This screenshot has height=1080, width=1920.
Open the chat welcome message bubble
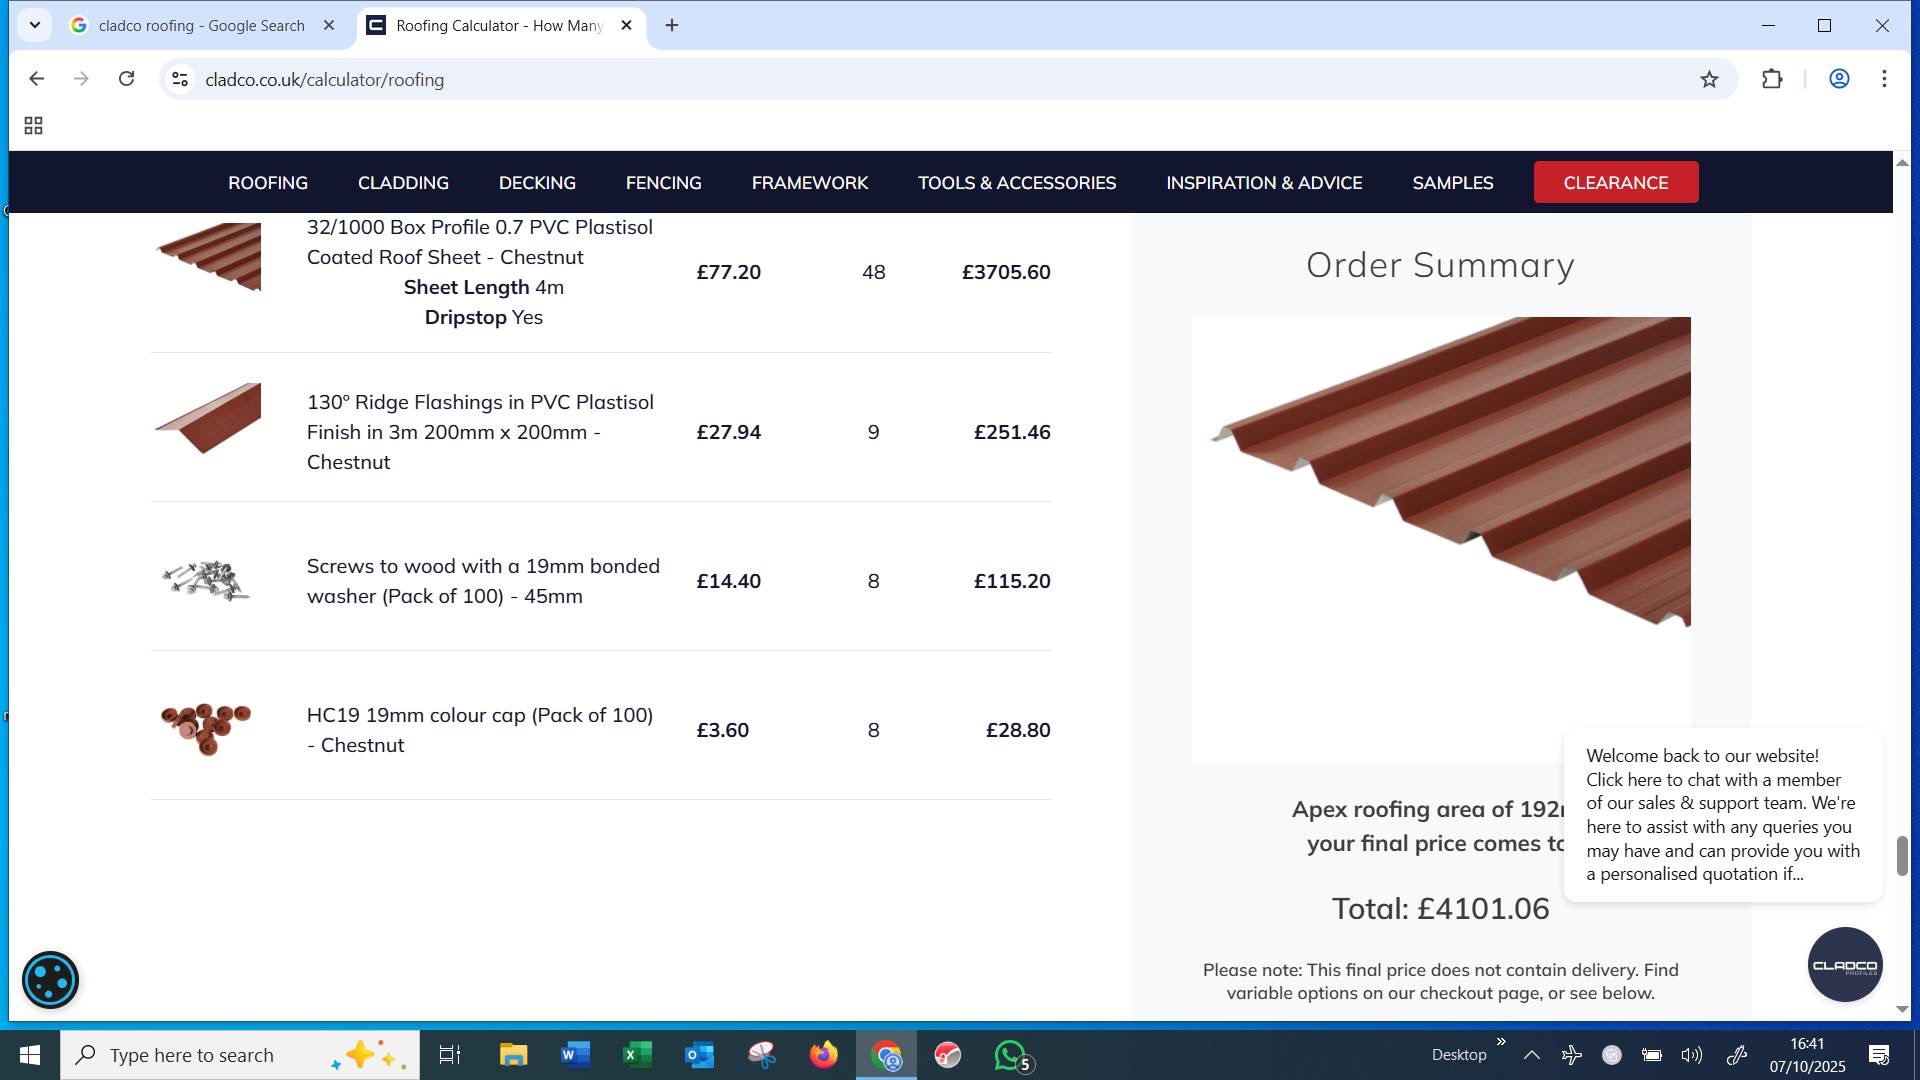click(1723, 815)
